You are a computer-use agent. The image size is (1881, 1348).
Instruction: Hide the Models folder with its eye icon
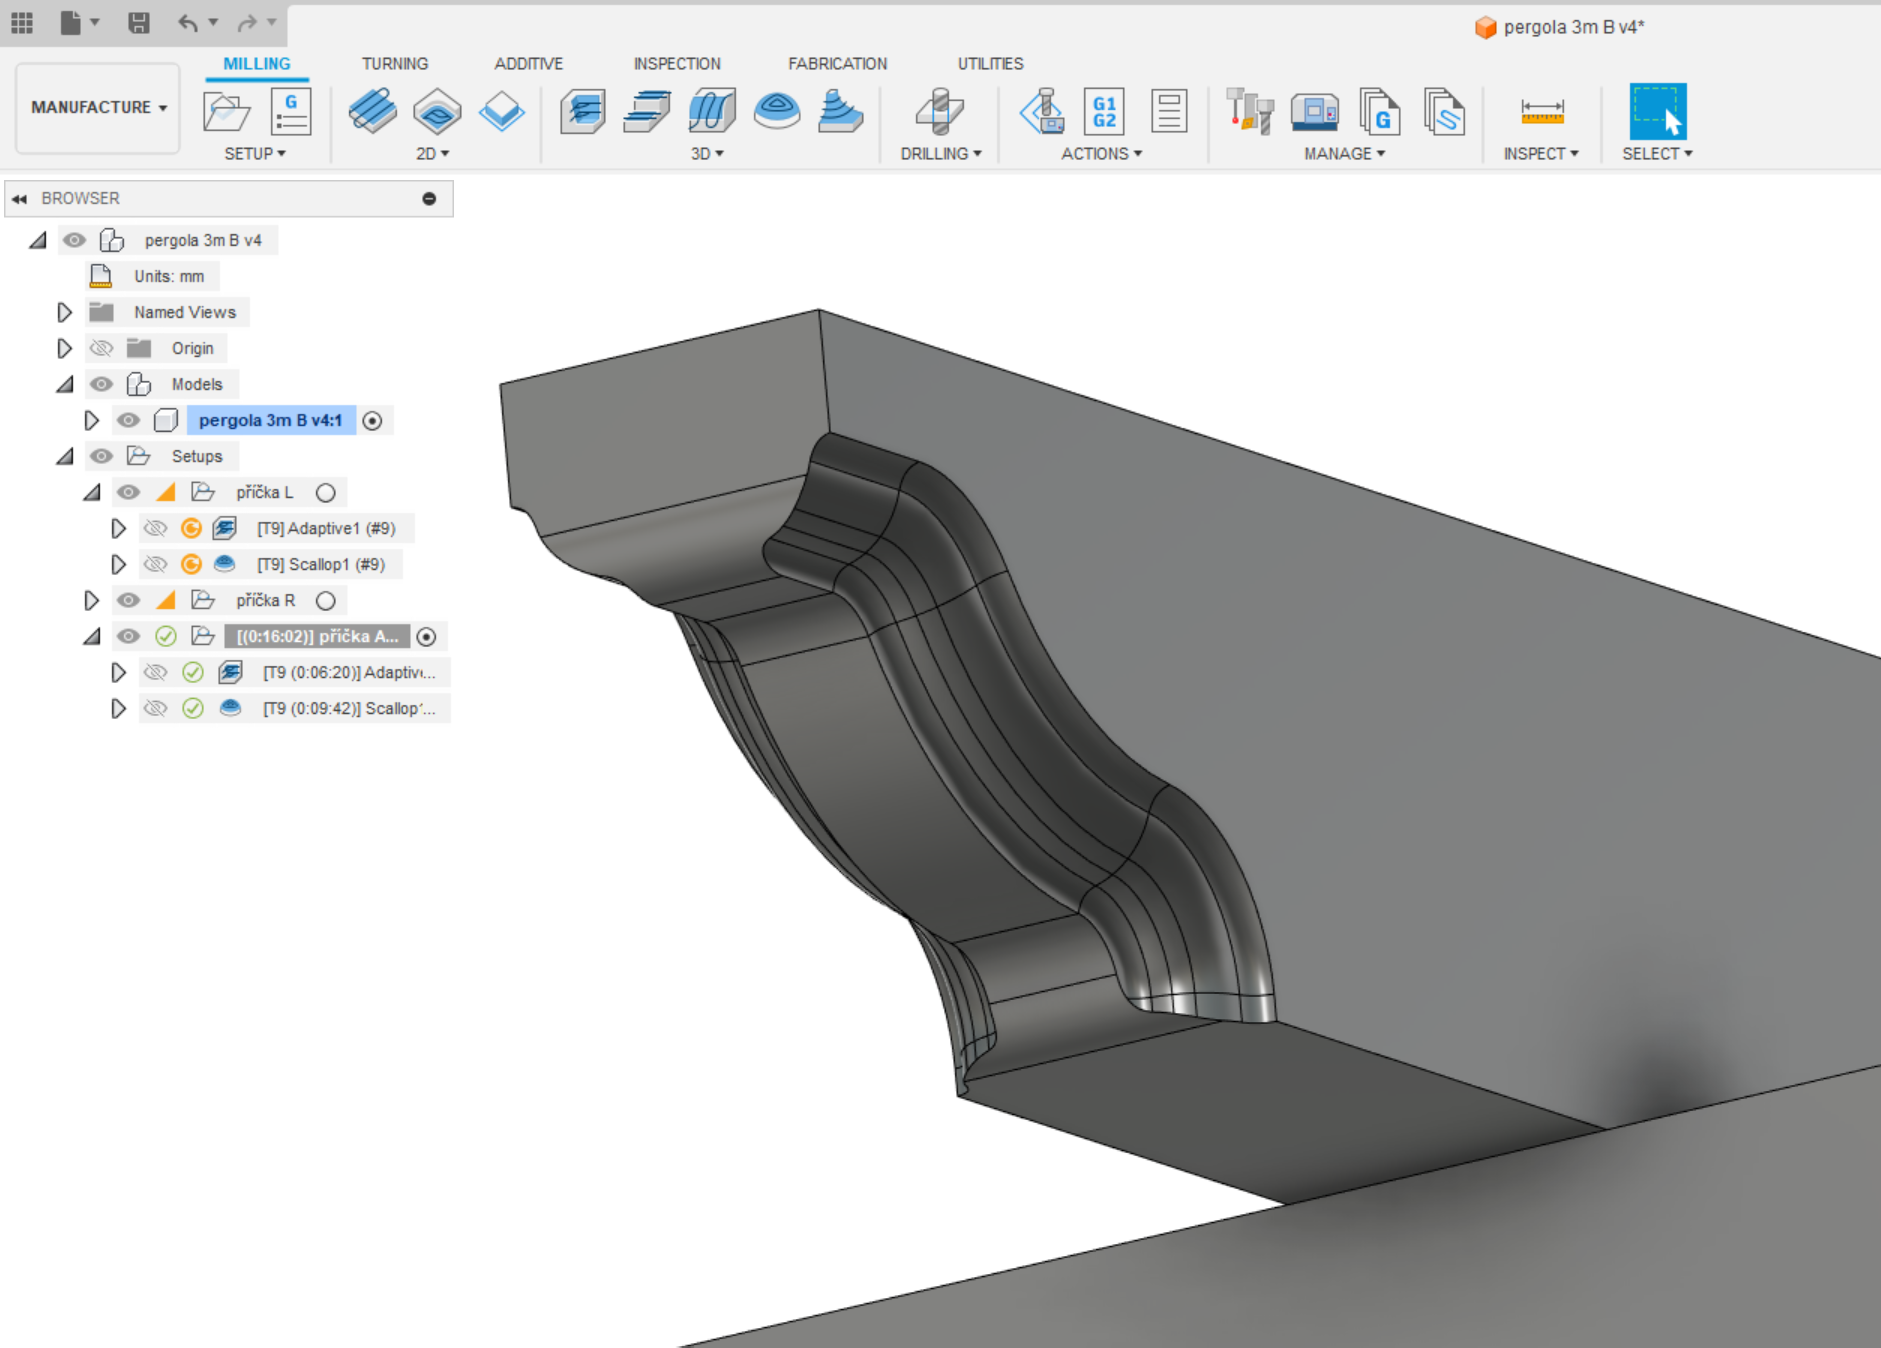tap(101, 384)
